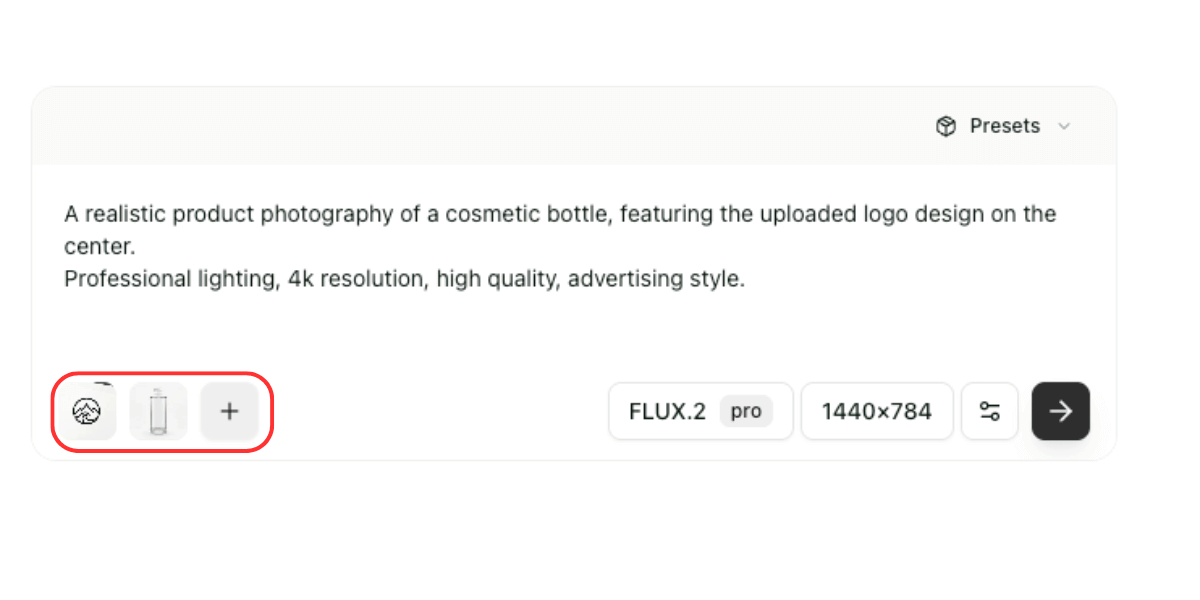Click the 'center.' line of prompt
Viewport: 1200px width, 600px height.
[99, 246]
